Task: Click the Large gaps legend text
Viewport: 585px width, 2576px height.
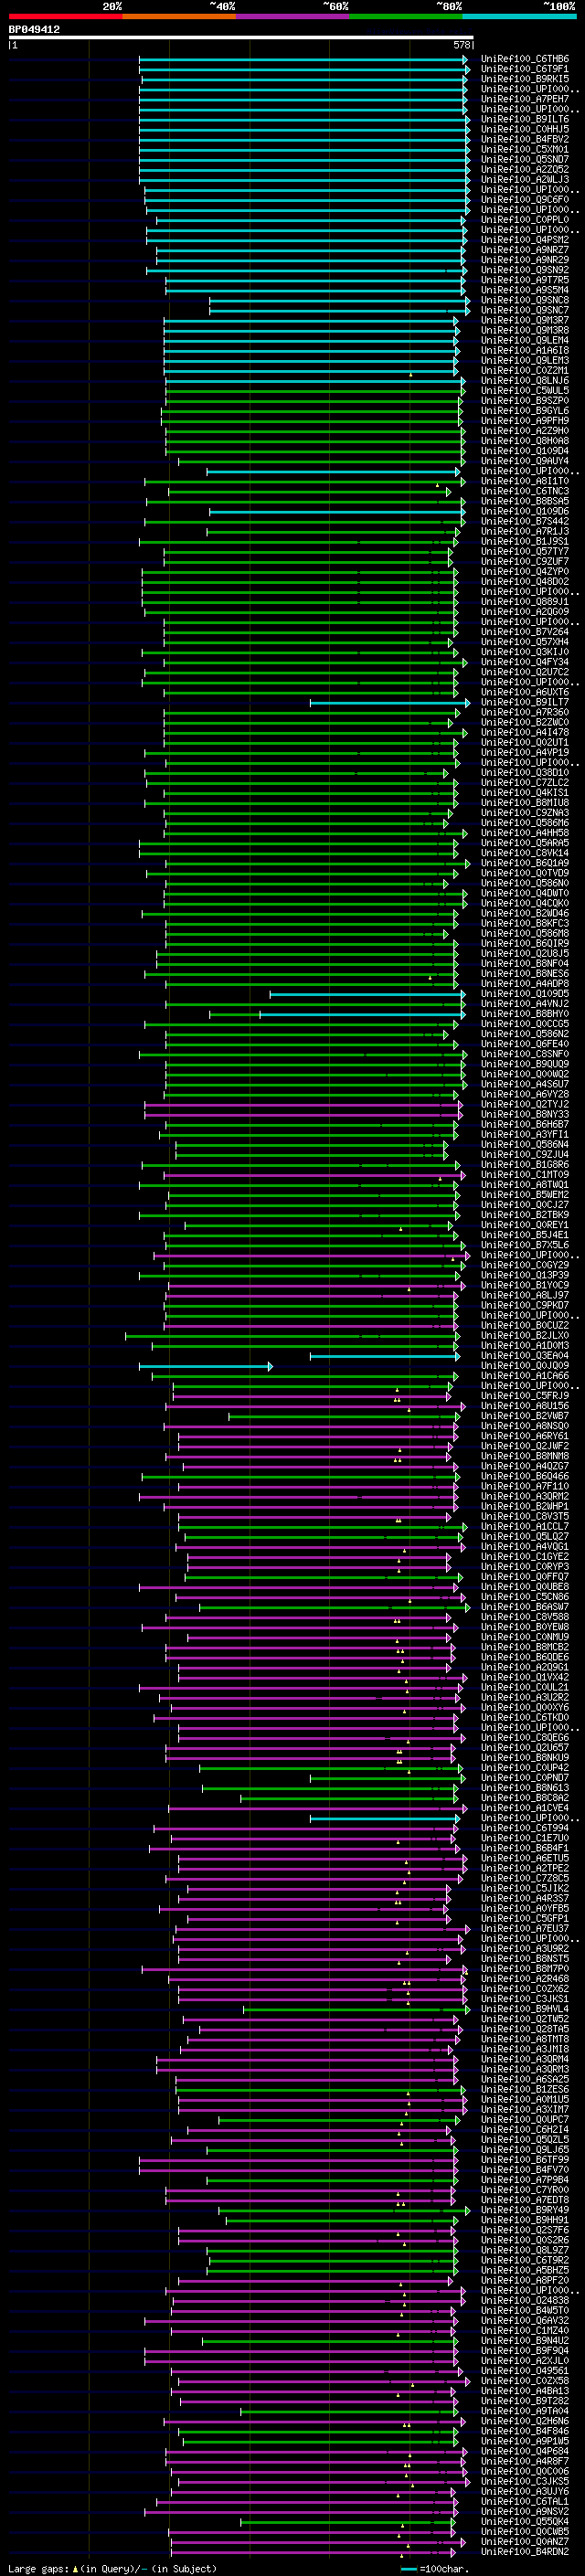Action: (x=112, y=2568)
